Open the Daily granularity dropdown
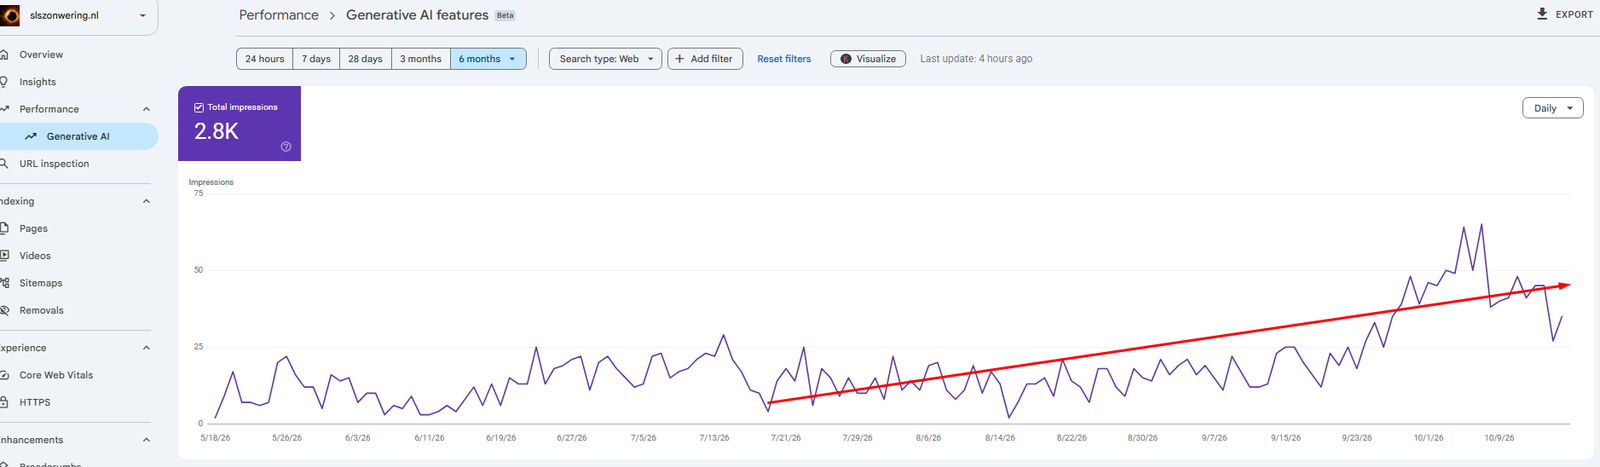 pos(1553,108)
